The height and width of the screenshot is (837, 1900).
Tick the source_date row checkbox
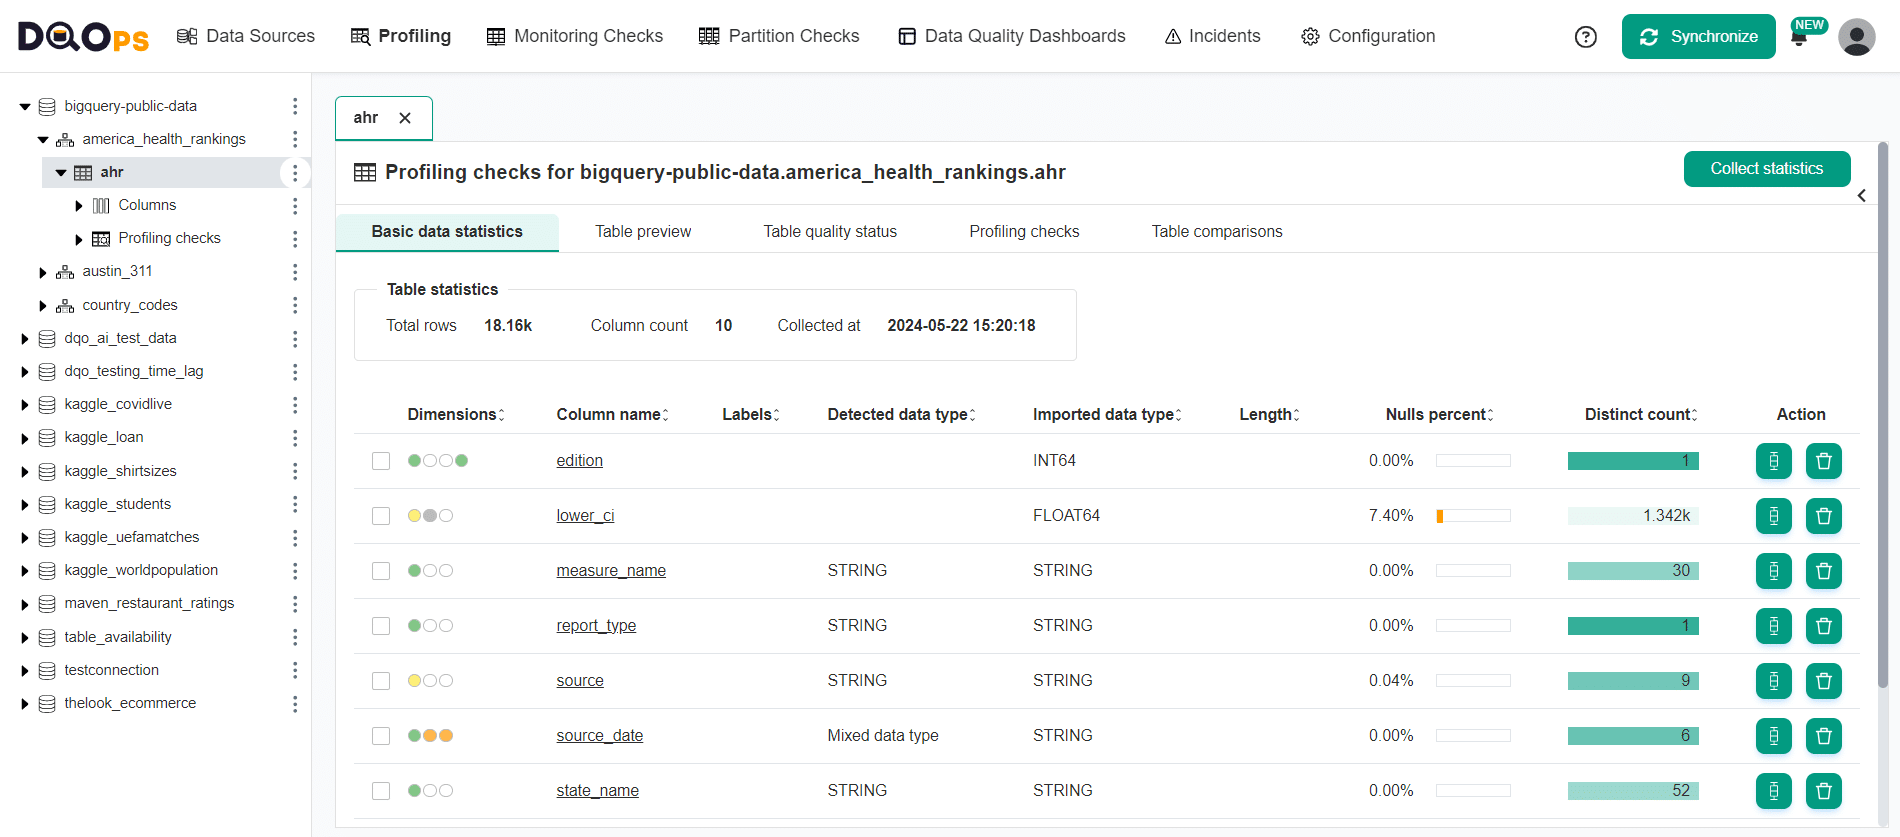click(381, 736)
